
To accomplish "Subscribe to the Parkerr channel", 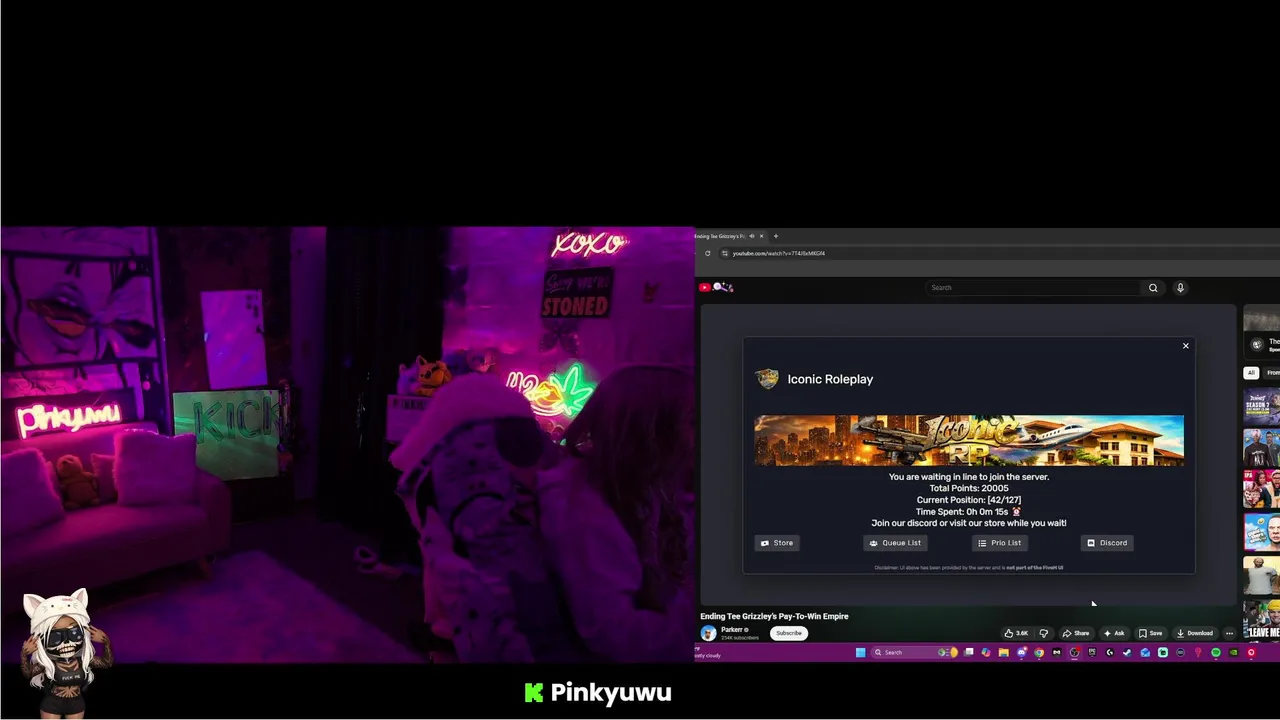I will point(789,633).
